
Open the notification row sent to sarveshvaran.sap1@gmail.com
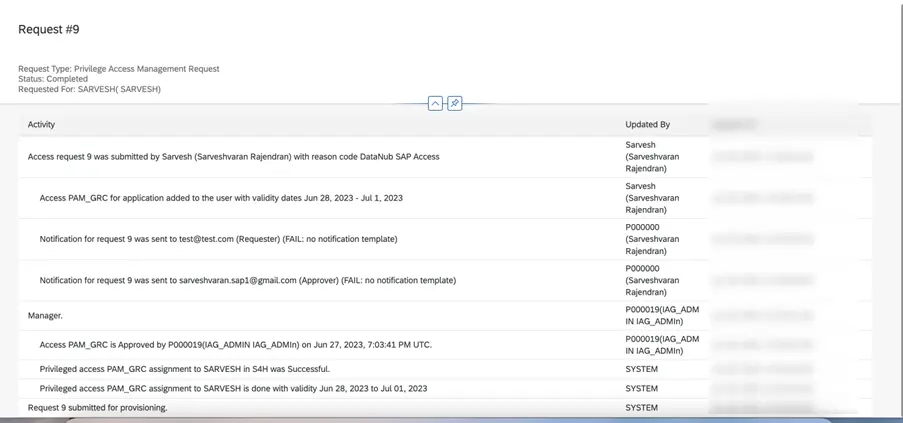pos(247,280)
